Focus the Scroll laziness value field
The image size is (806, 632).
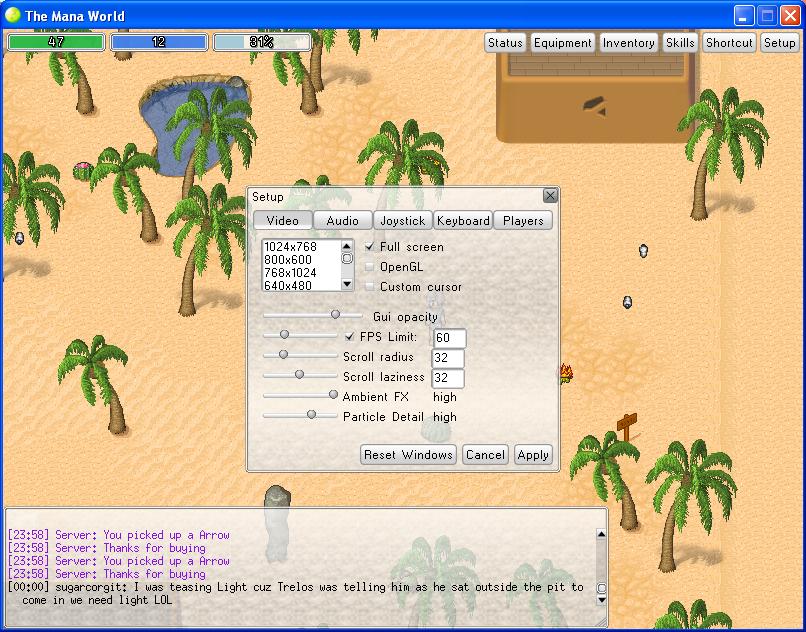448,378
